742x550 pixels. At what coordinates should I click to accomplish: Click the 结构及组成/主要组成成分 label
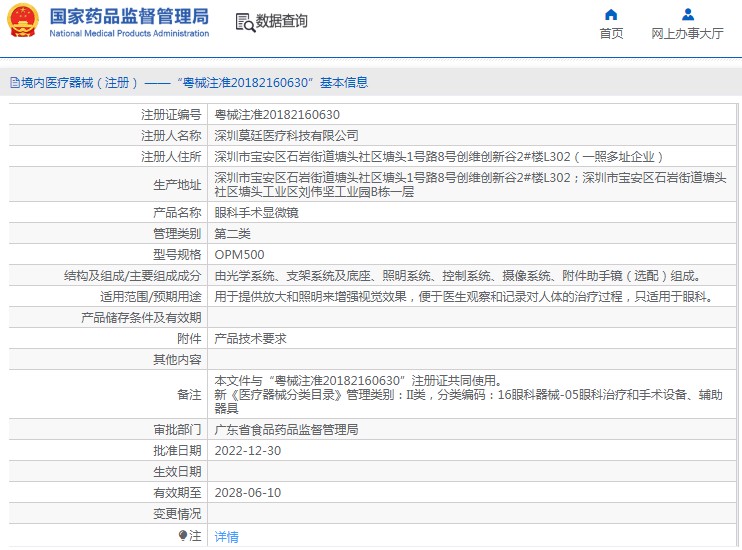(x=132, y=275)
